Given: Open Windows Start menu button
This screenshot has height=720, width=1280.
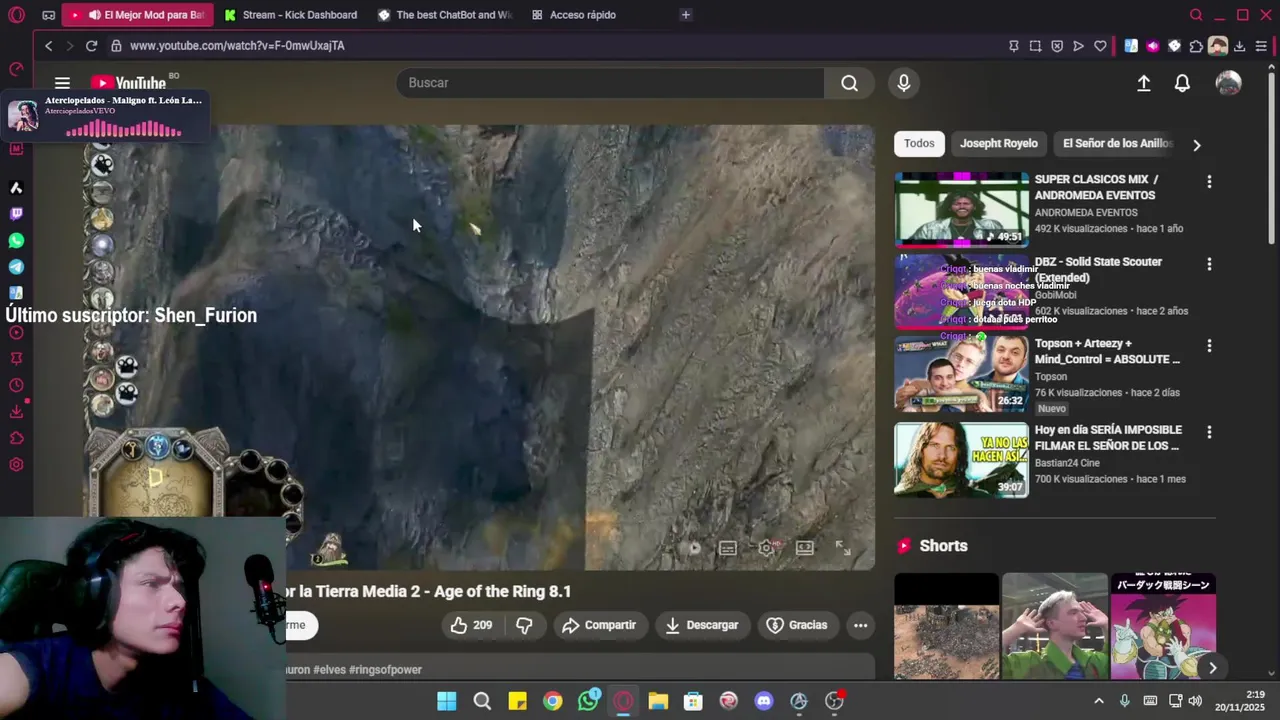Looking at the screenshot, I should click(447, 701).
